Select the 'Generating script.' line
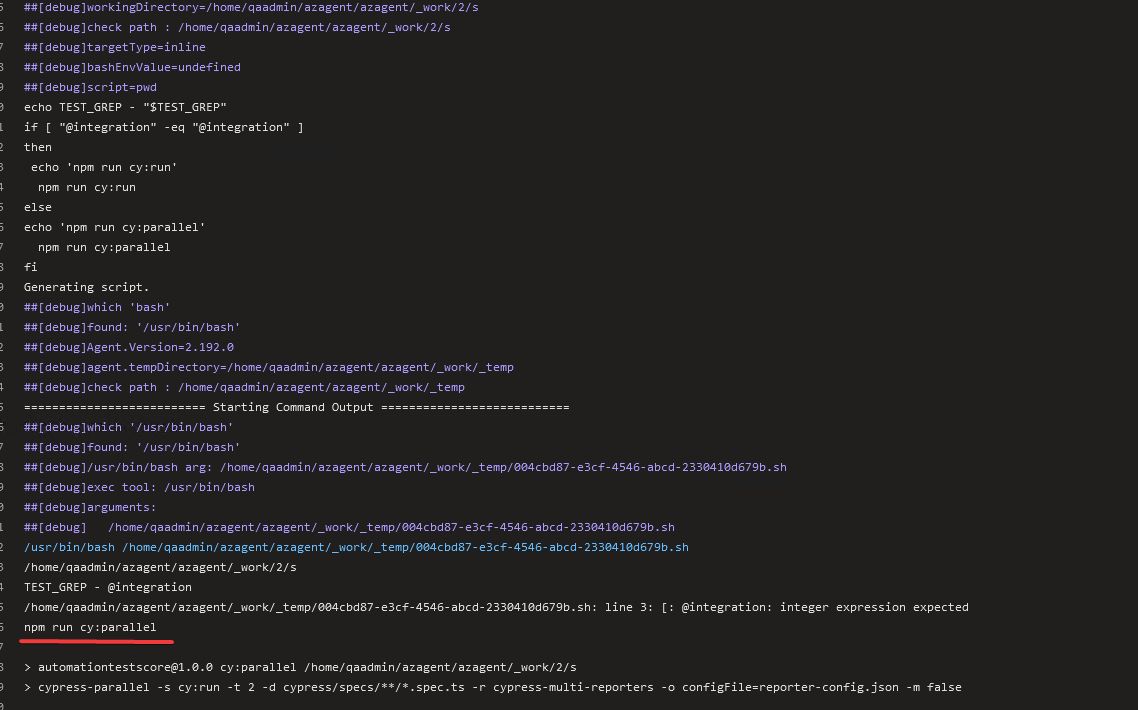The width and height of the screenshot is (1138, 710). point(86,287)
